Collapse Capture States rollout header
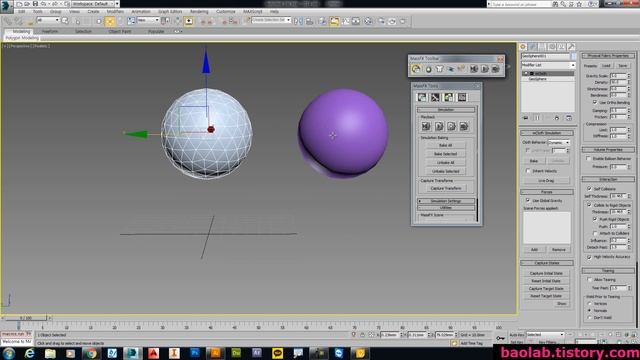 (547, 263)
